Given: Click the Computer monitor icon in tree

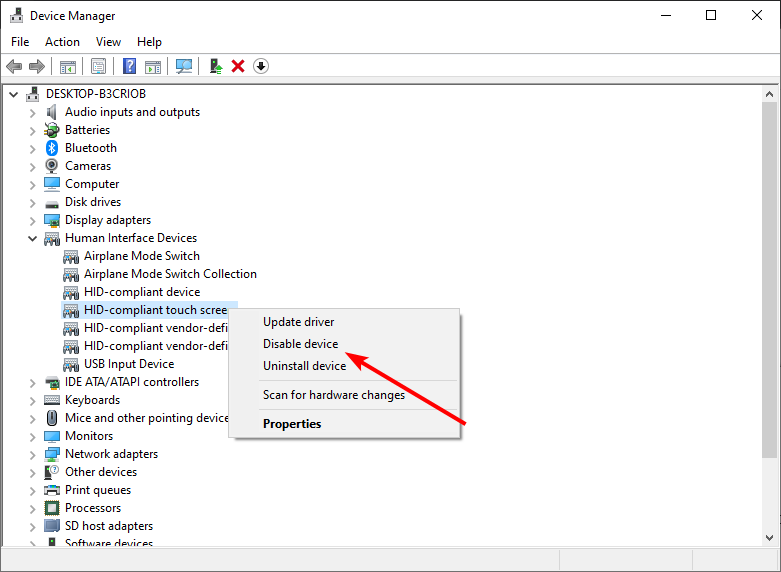Looking at the screenshot, I should click(52, 184).
